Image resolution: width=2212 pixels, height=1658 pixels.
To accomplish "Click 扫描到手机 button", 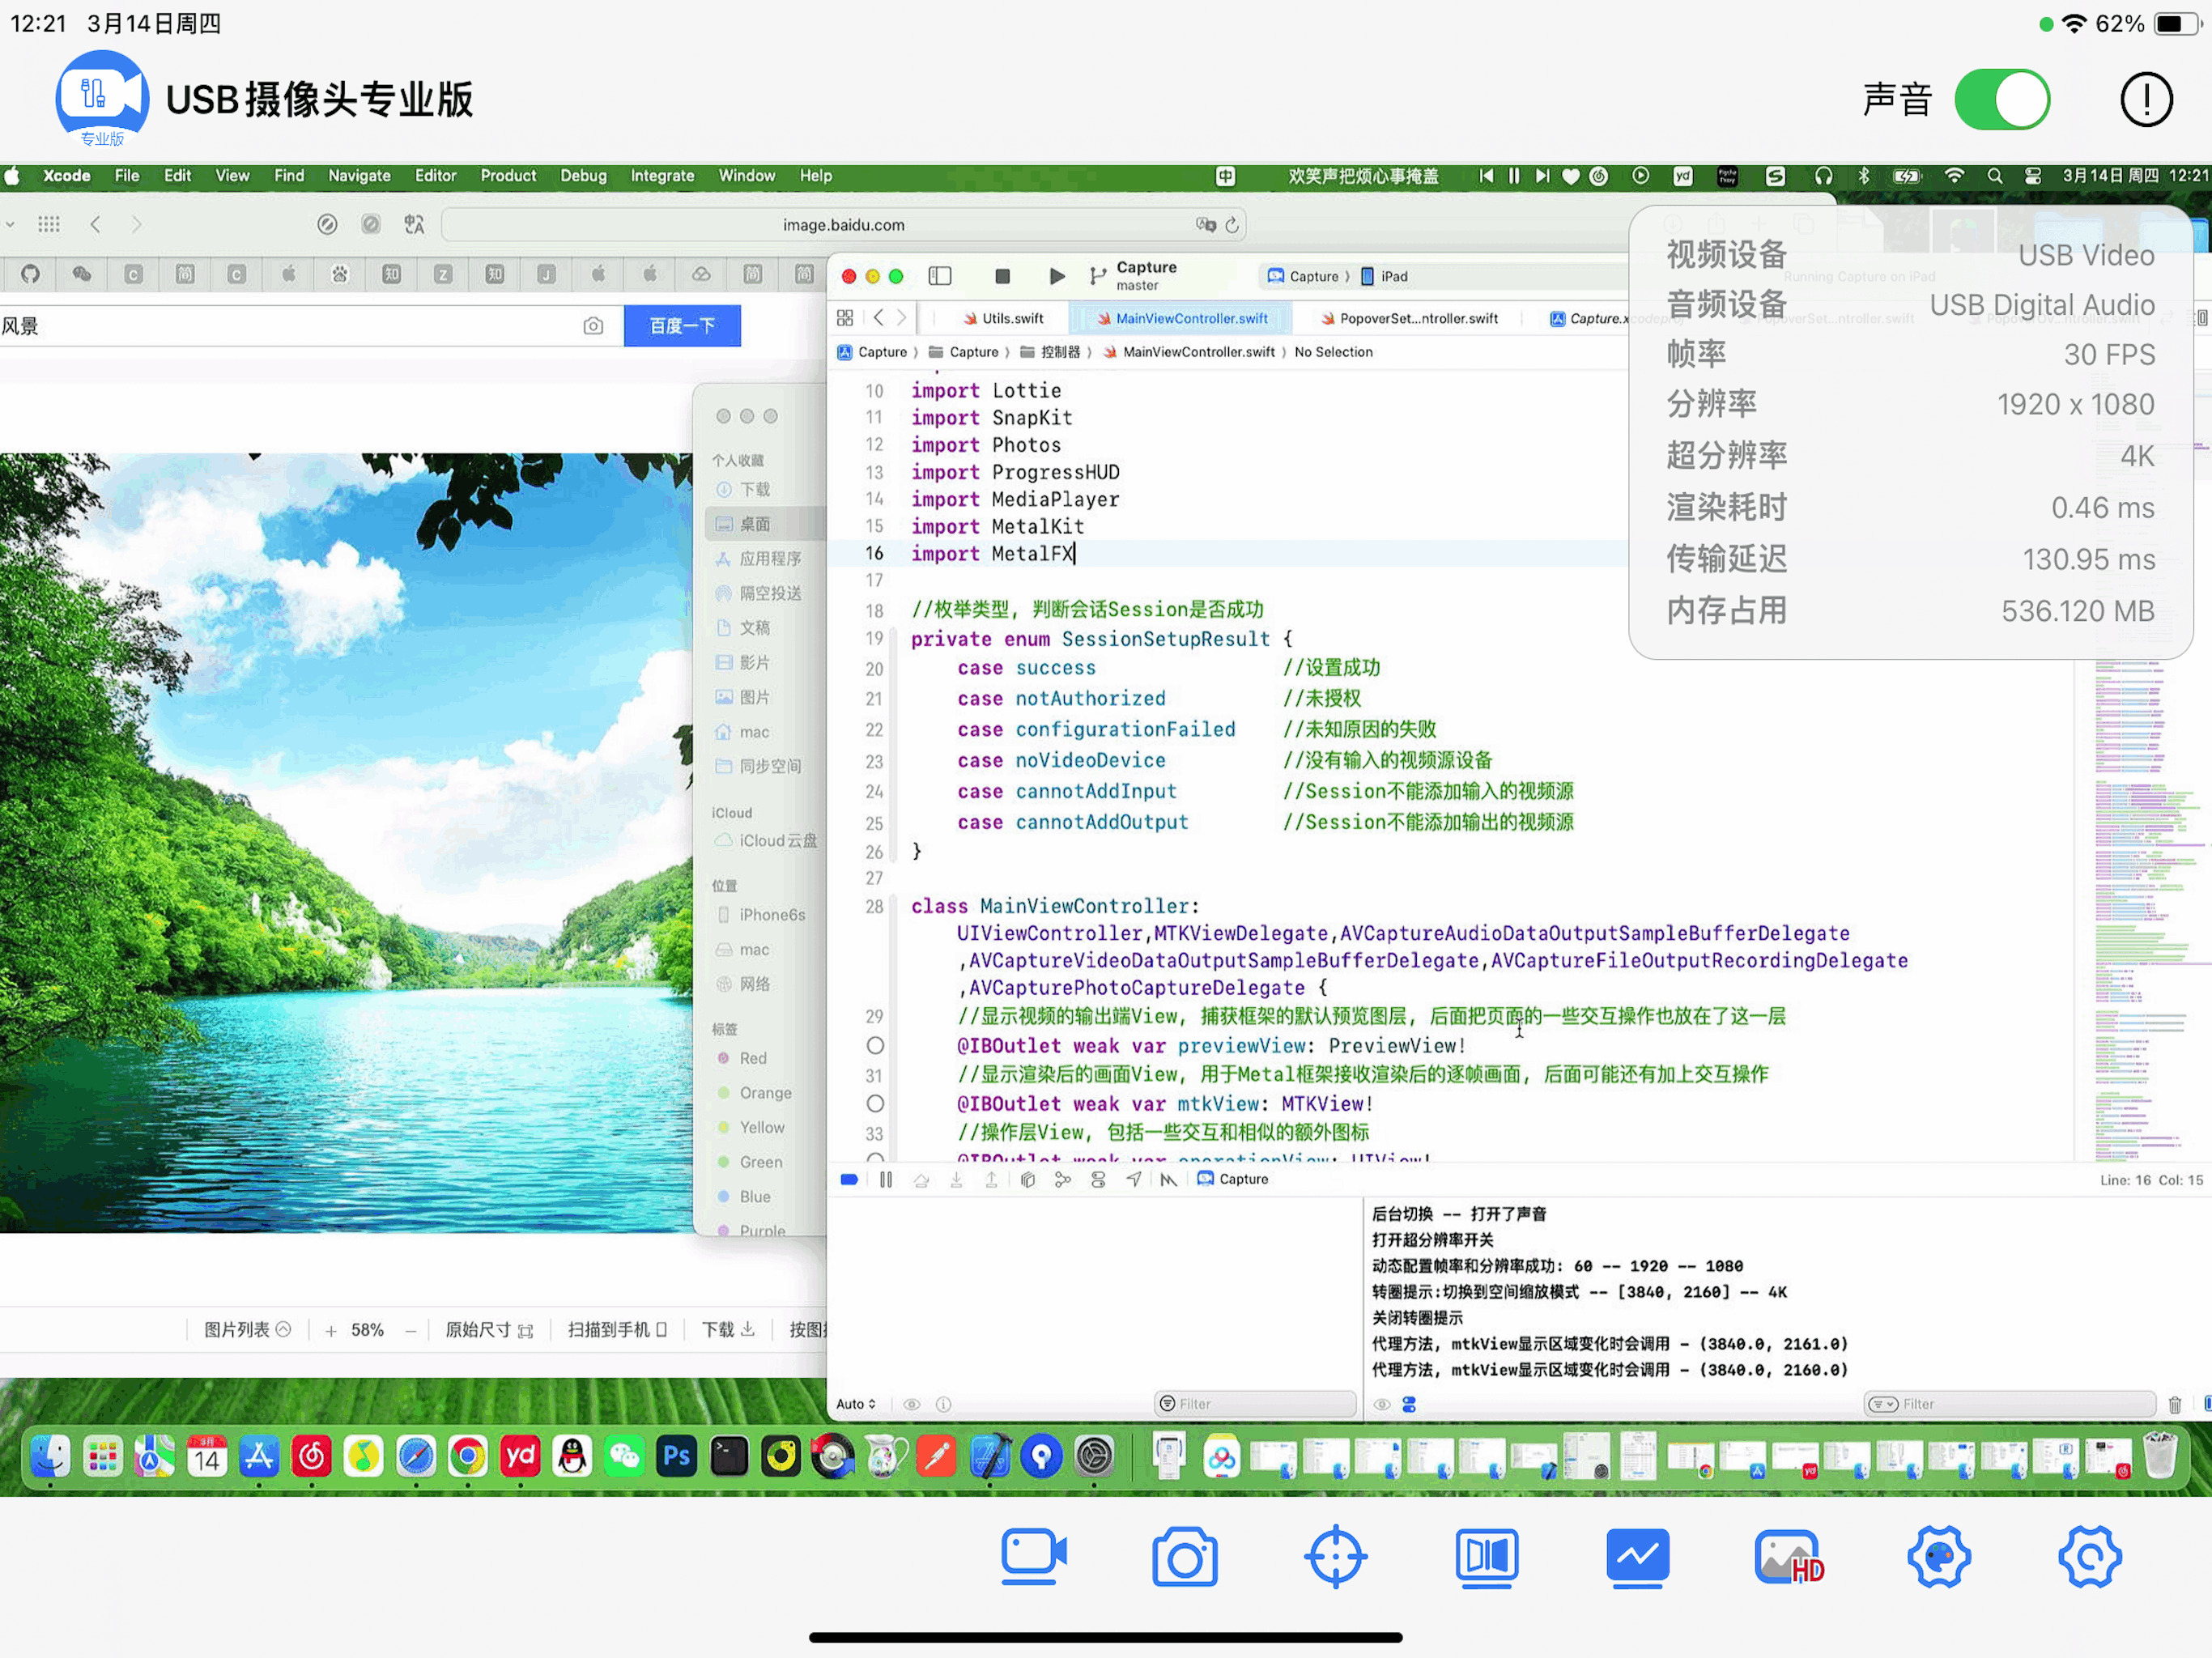I will [x=617, y=1330].
